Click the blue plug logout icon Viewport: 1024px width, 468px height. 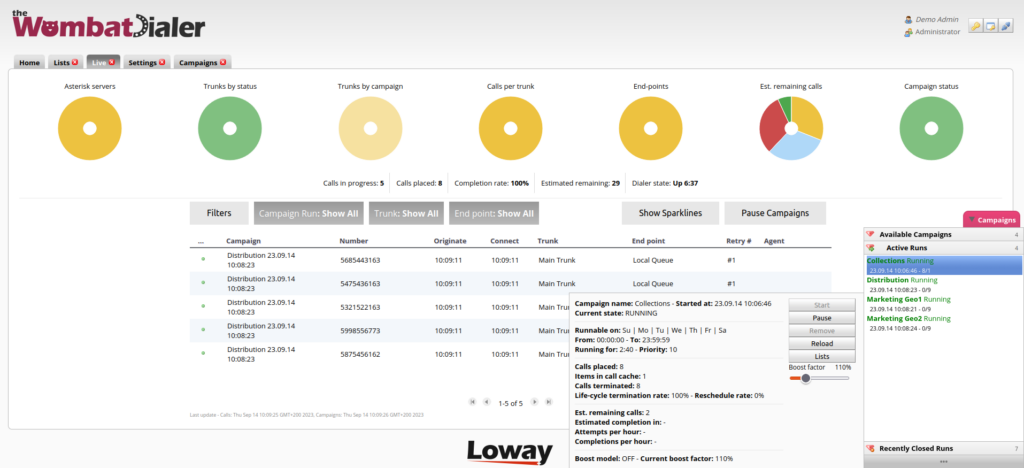[x=1006, y=26]
